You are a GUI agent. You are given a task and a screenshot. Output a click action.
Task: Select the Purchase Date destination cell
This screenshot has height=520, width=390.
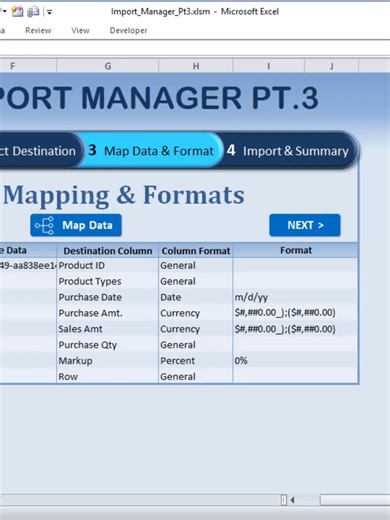click(108, 297)
